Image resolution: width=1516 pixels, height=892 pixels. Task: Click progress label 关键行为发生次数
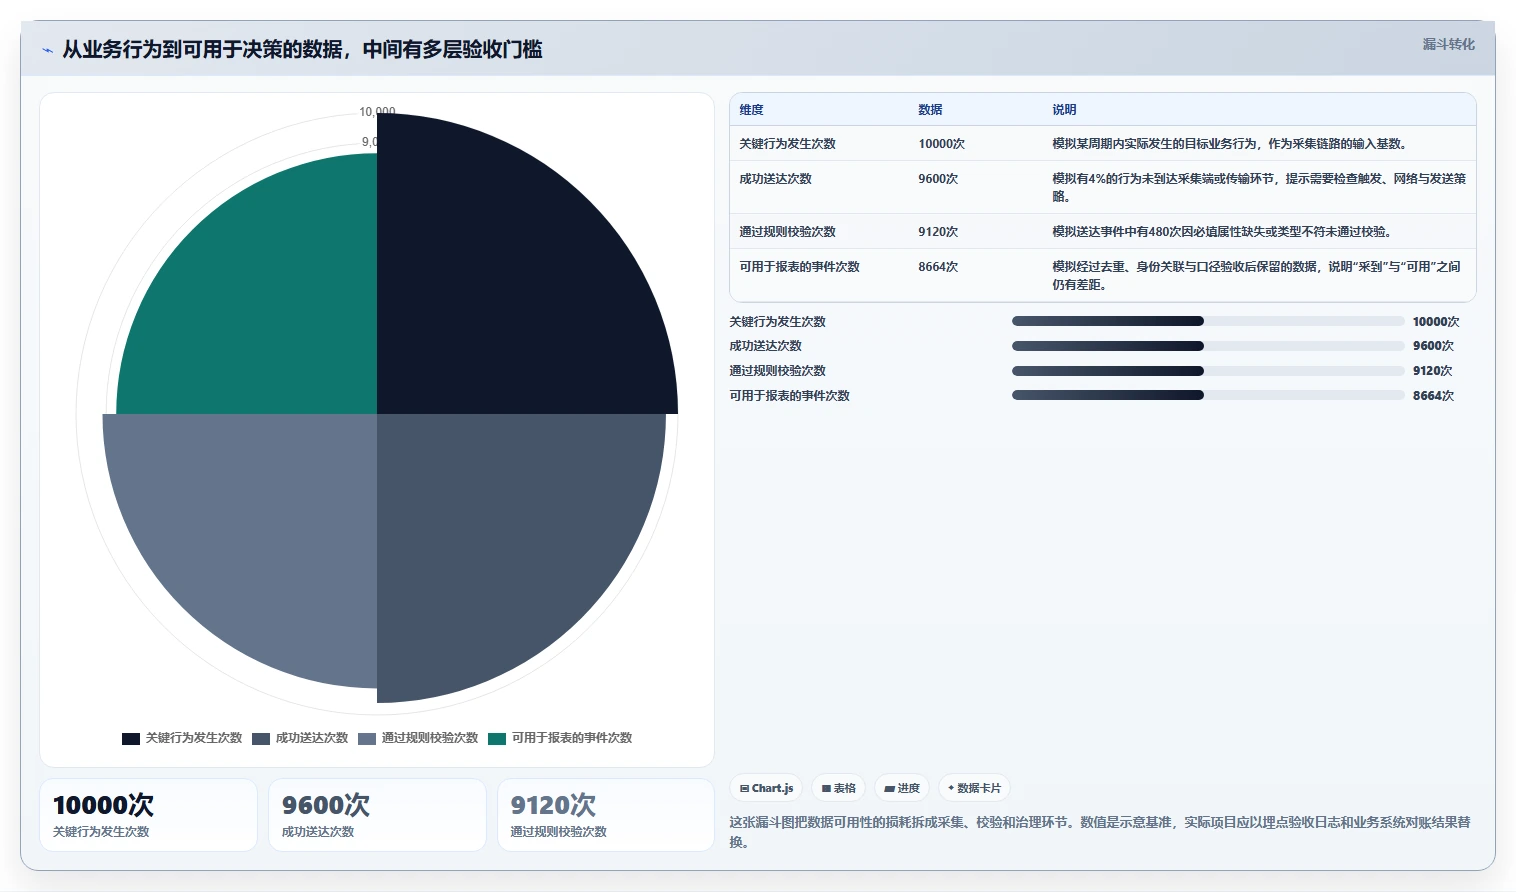(777, 322)
